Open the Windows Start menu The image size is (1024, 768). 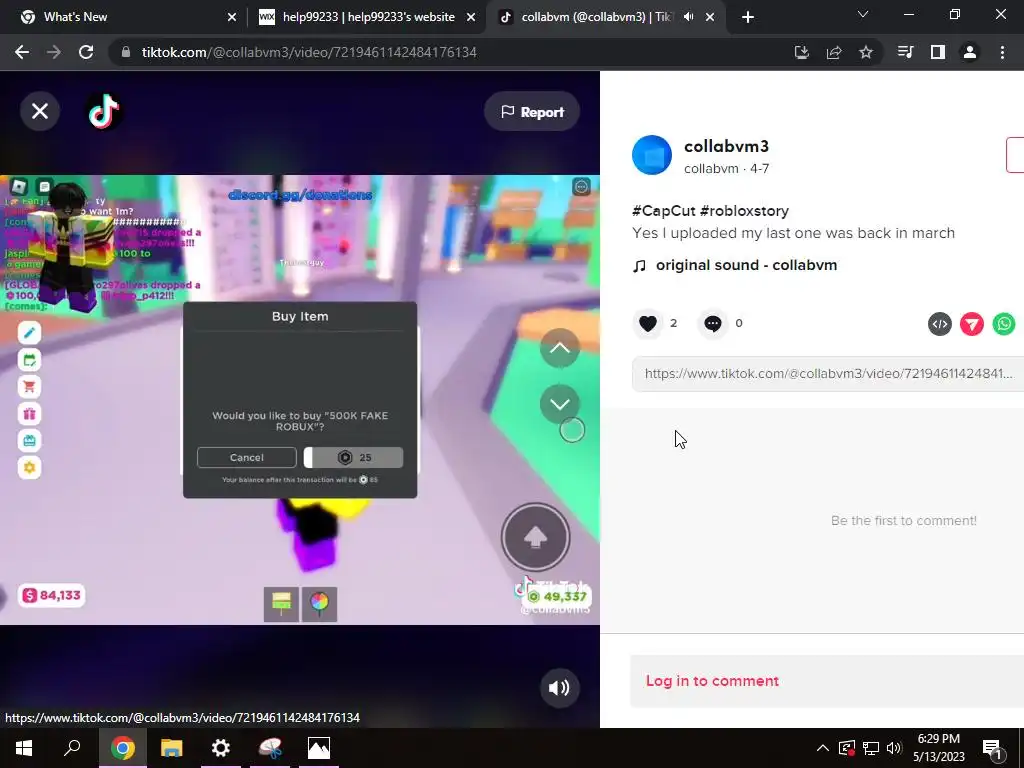[x=24, y=748]
